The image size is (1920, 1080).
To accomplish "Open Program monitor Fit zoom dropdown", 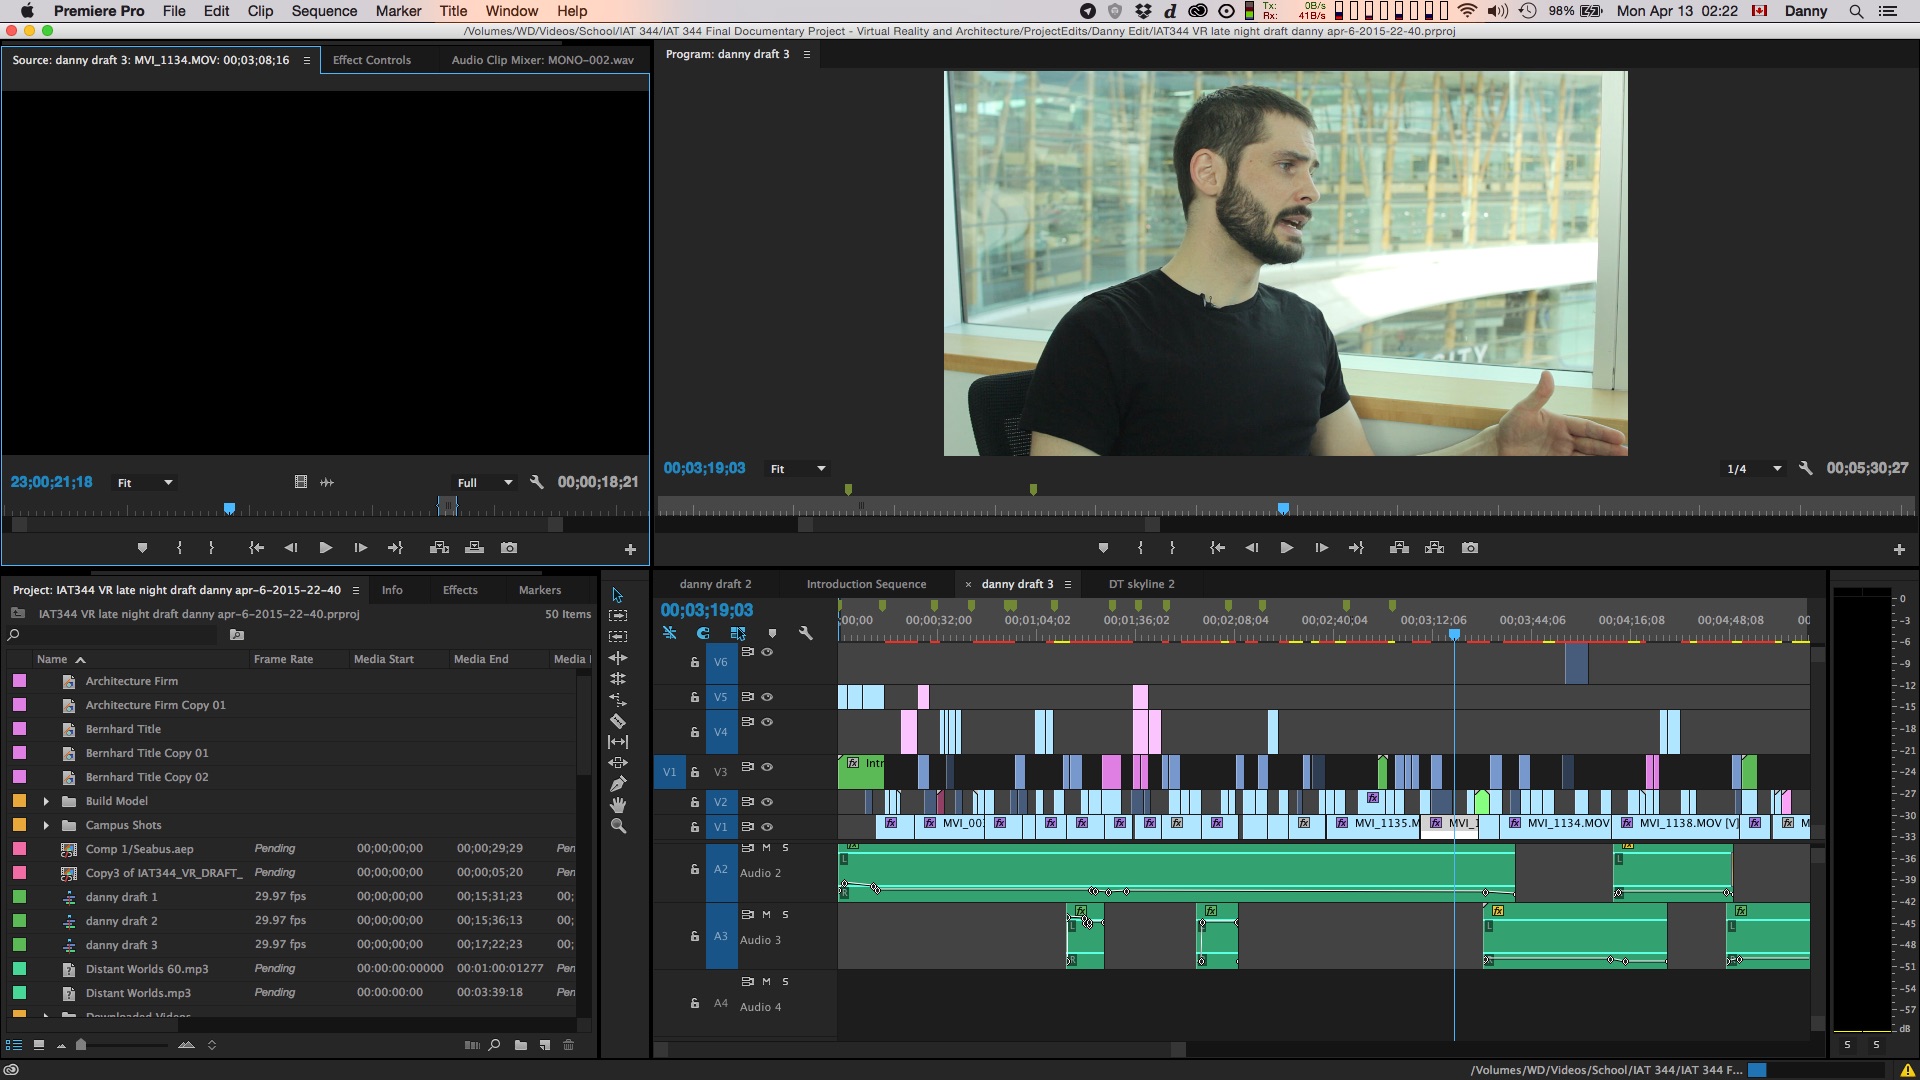I will 798,469.
